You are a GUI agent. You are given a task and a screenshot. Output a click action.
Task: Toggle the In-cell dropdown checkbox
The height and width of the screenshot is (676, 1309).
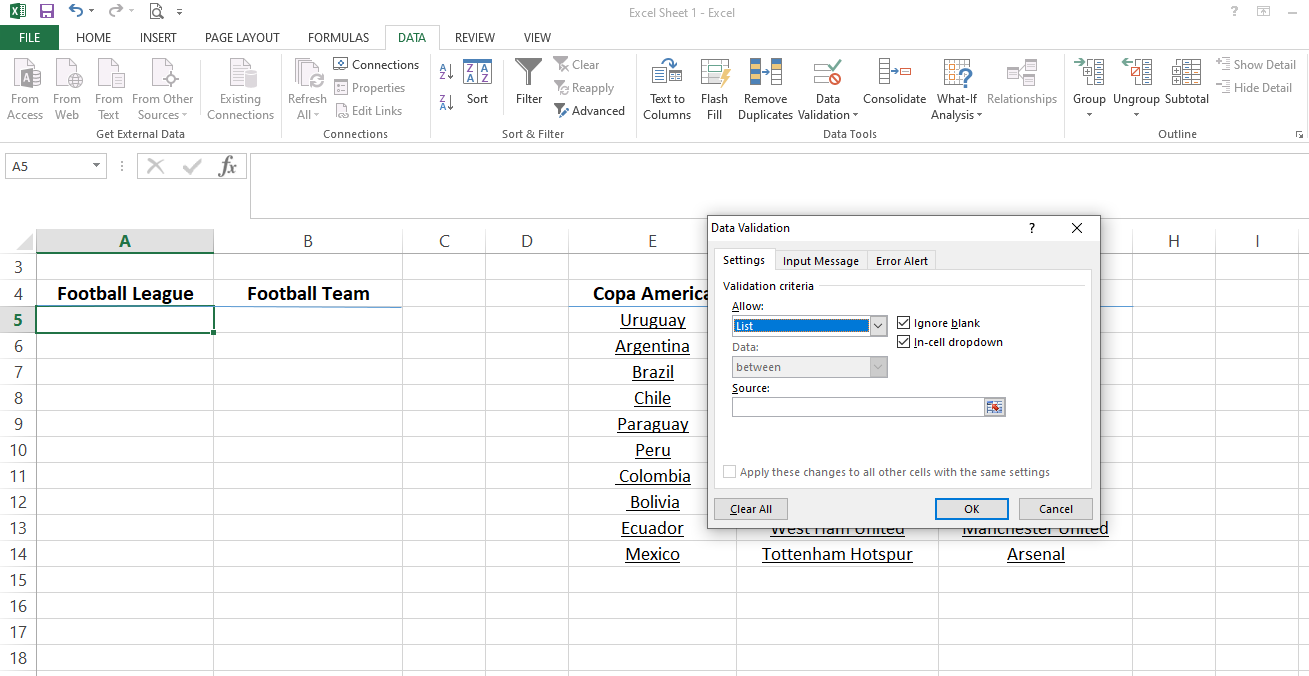904,342
